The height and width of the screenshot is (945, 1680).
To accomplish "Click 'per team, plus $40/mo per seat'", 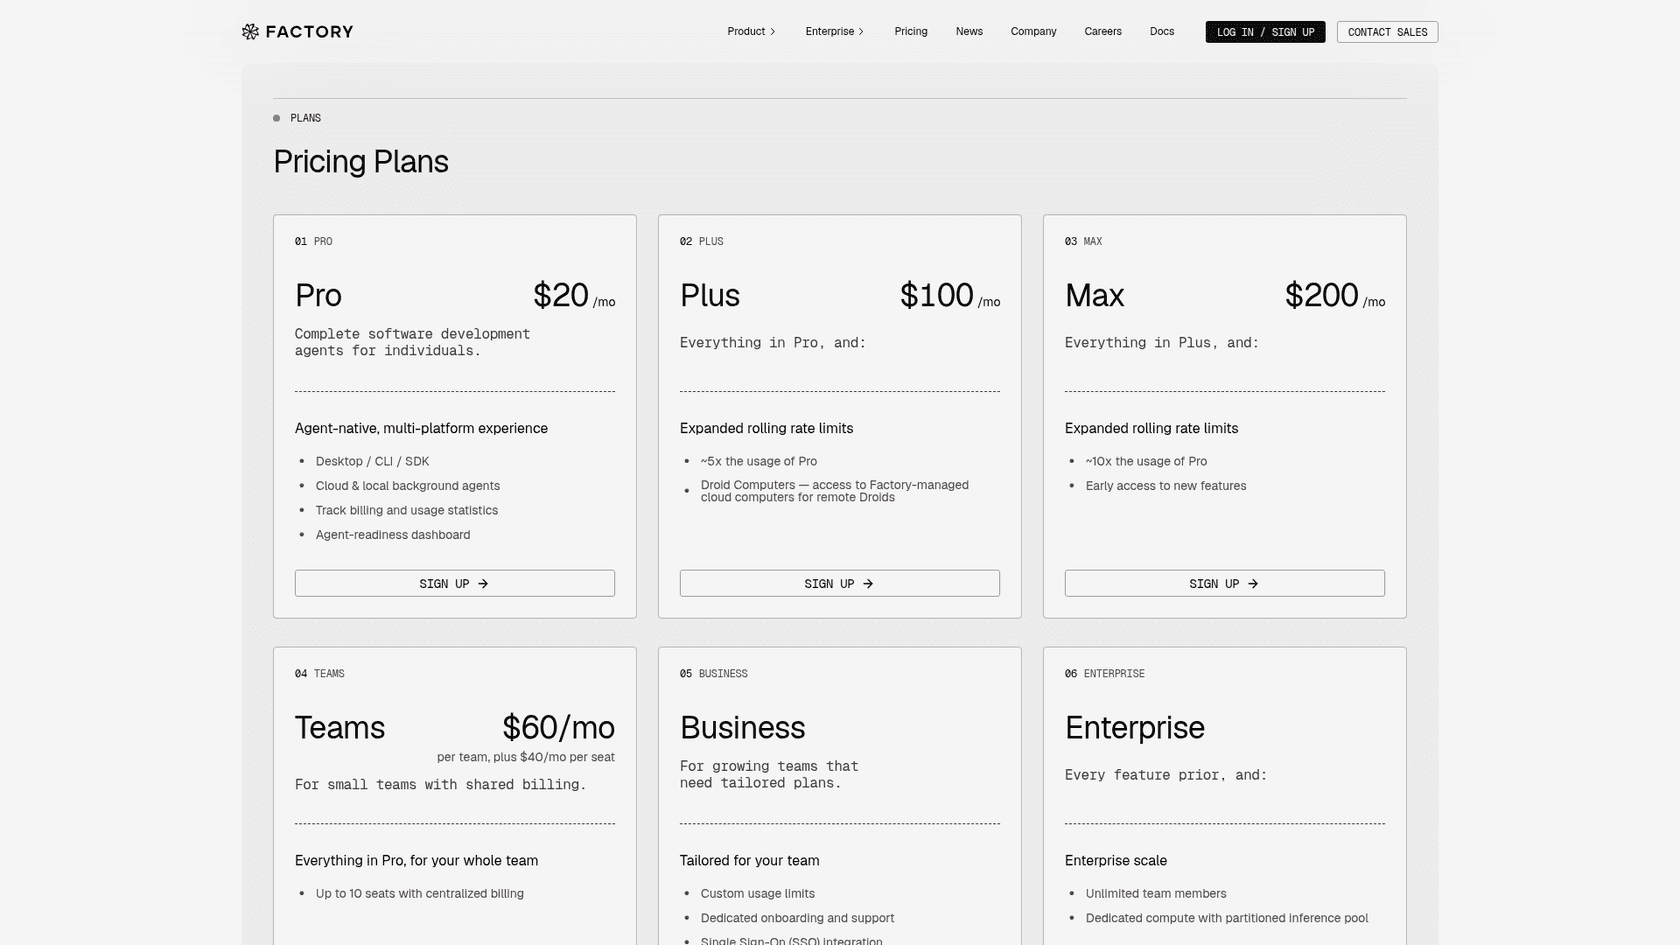I will (x=526, y=758).
